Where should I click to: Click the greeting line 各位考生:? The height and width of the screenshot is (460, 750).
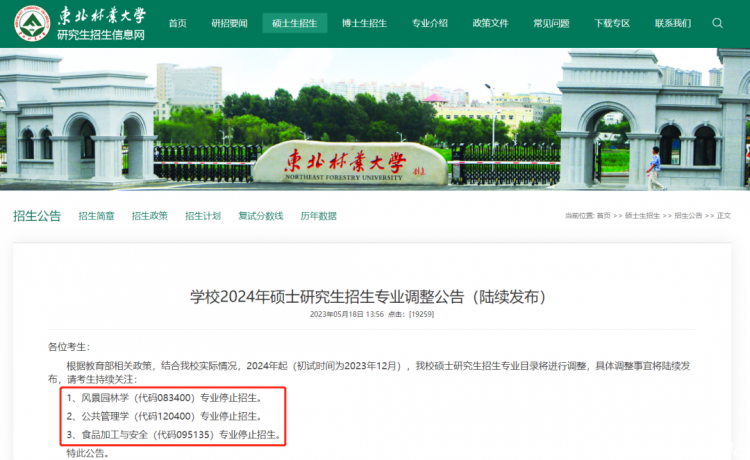coord(69,347)
